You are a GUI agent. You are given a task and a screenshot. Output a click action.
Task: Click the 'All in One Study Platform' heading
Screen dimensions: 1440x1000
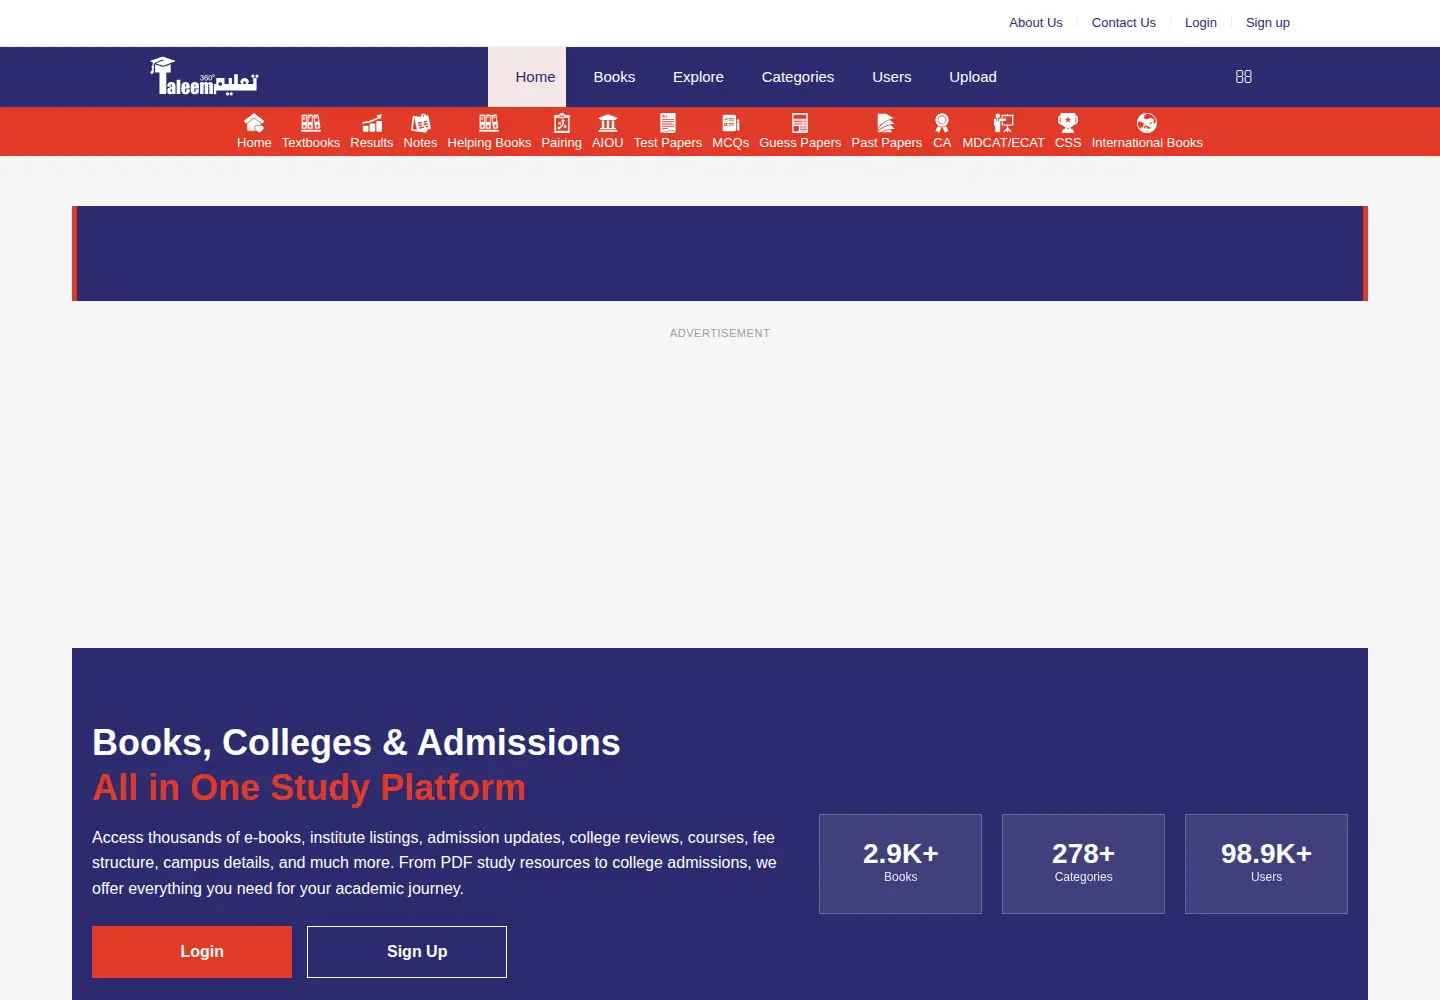coord(309,788)
